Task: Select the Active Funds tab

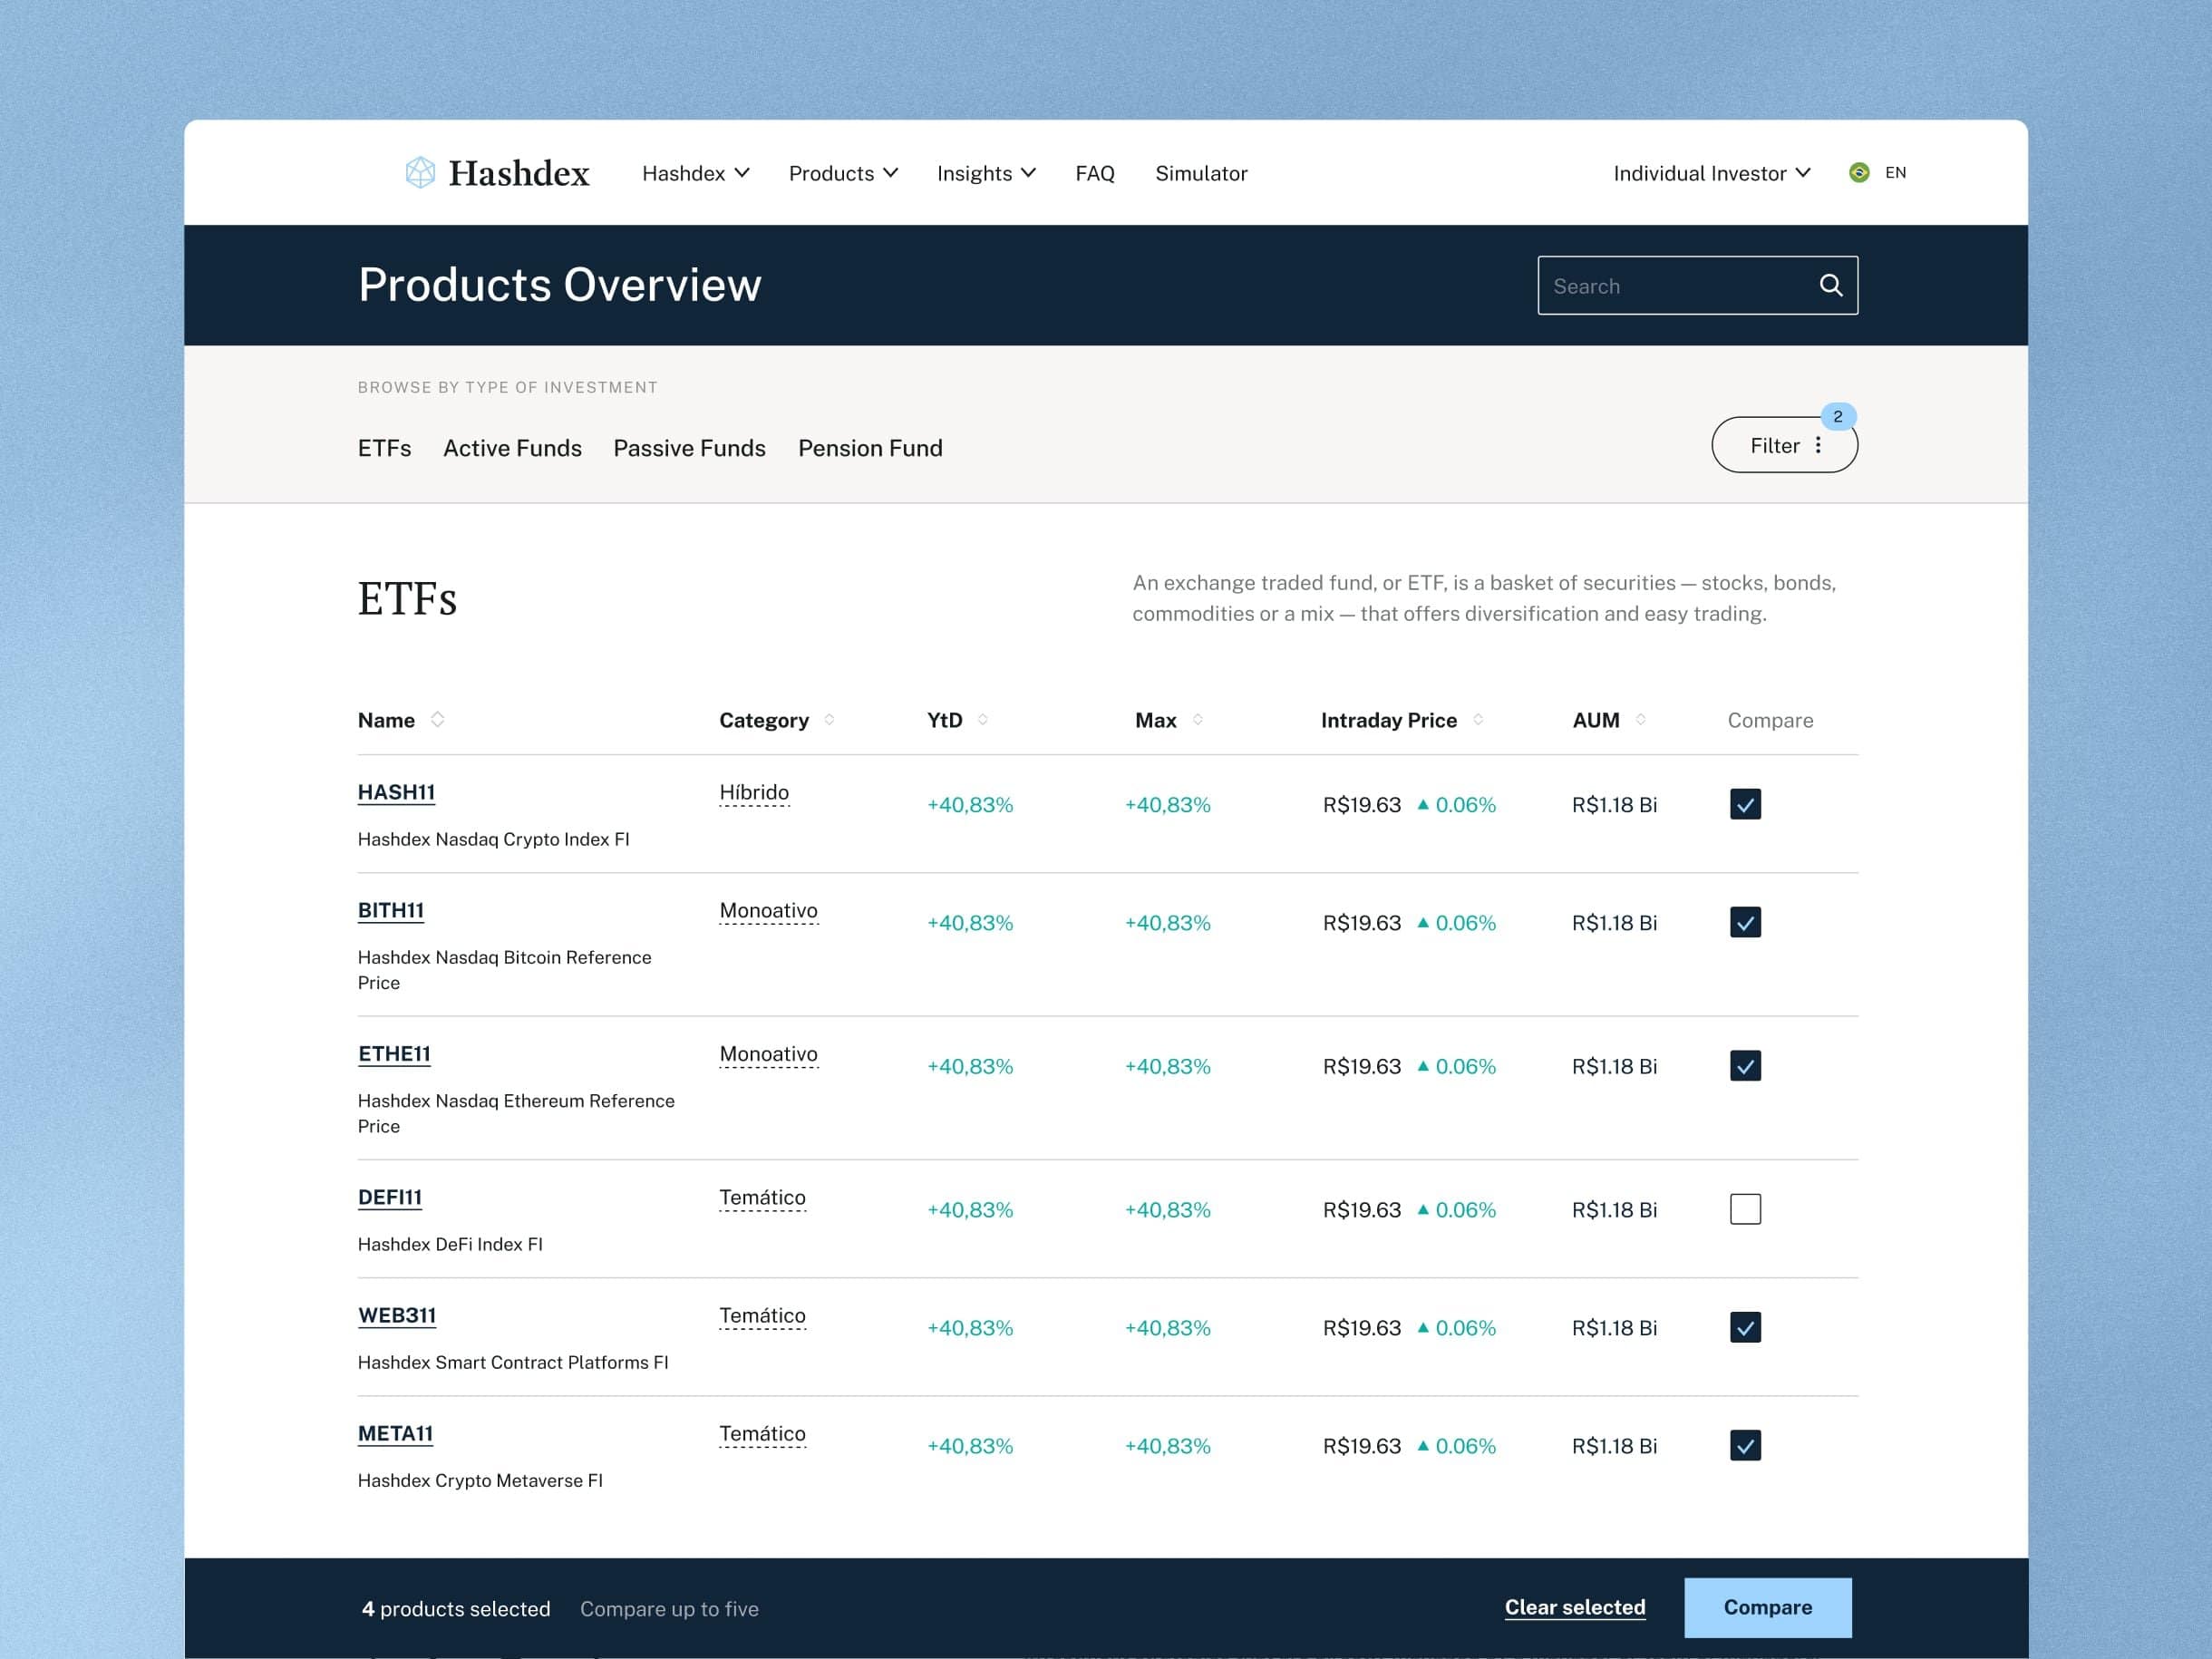Action: coord(512,448)
